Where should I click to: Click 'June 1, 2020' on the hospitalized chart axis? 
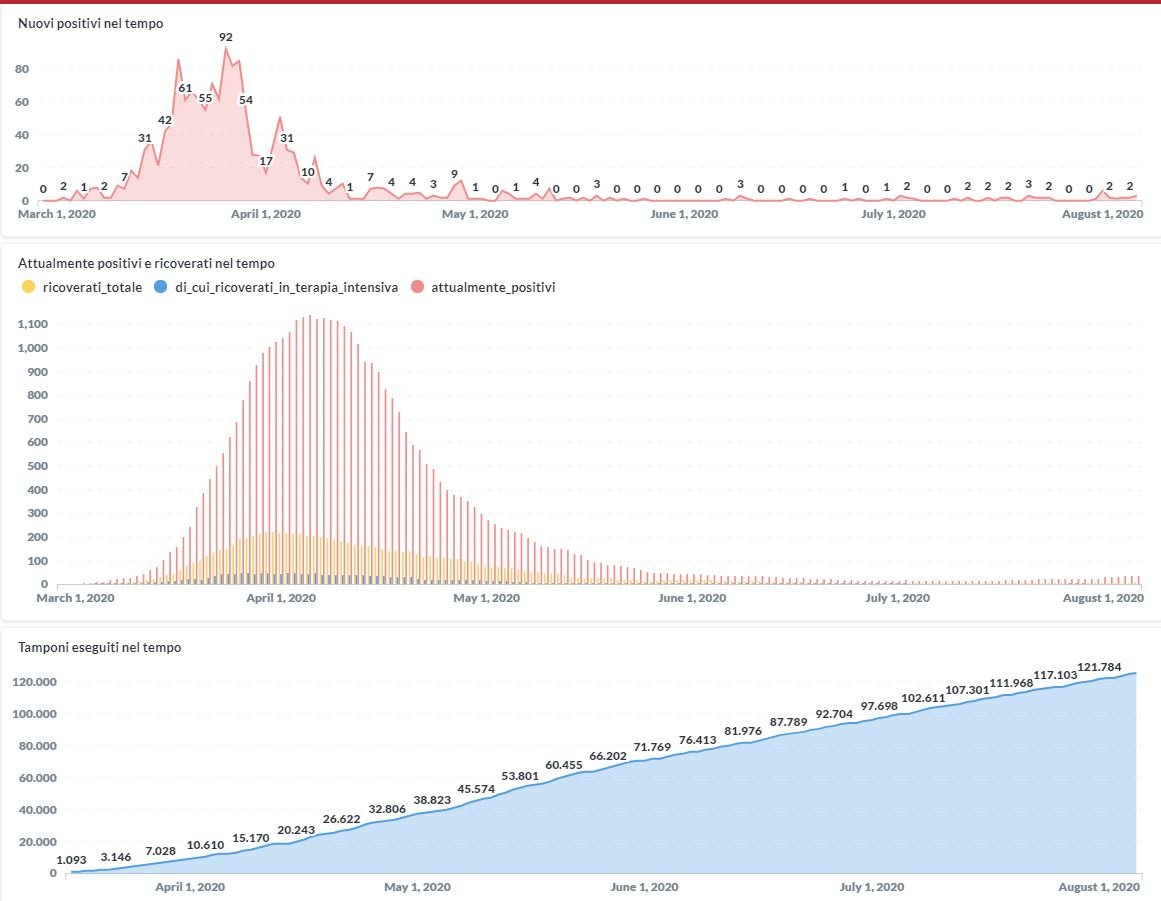690,598
